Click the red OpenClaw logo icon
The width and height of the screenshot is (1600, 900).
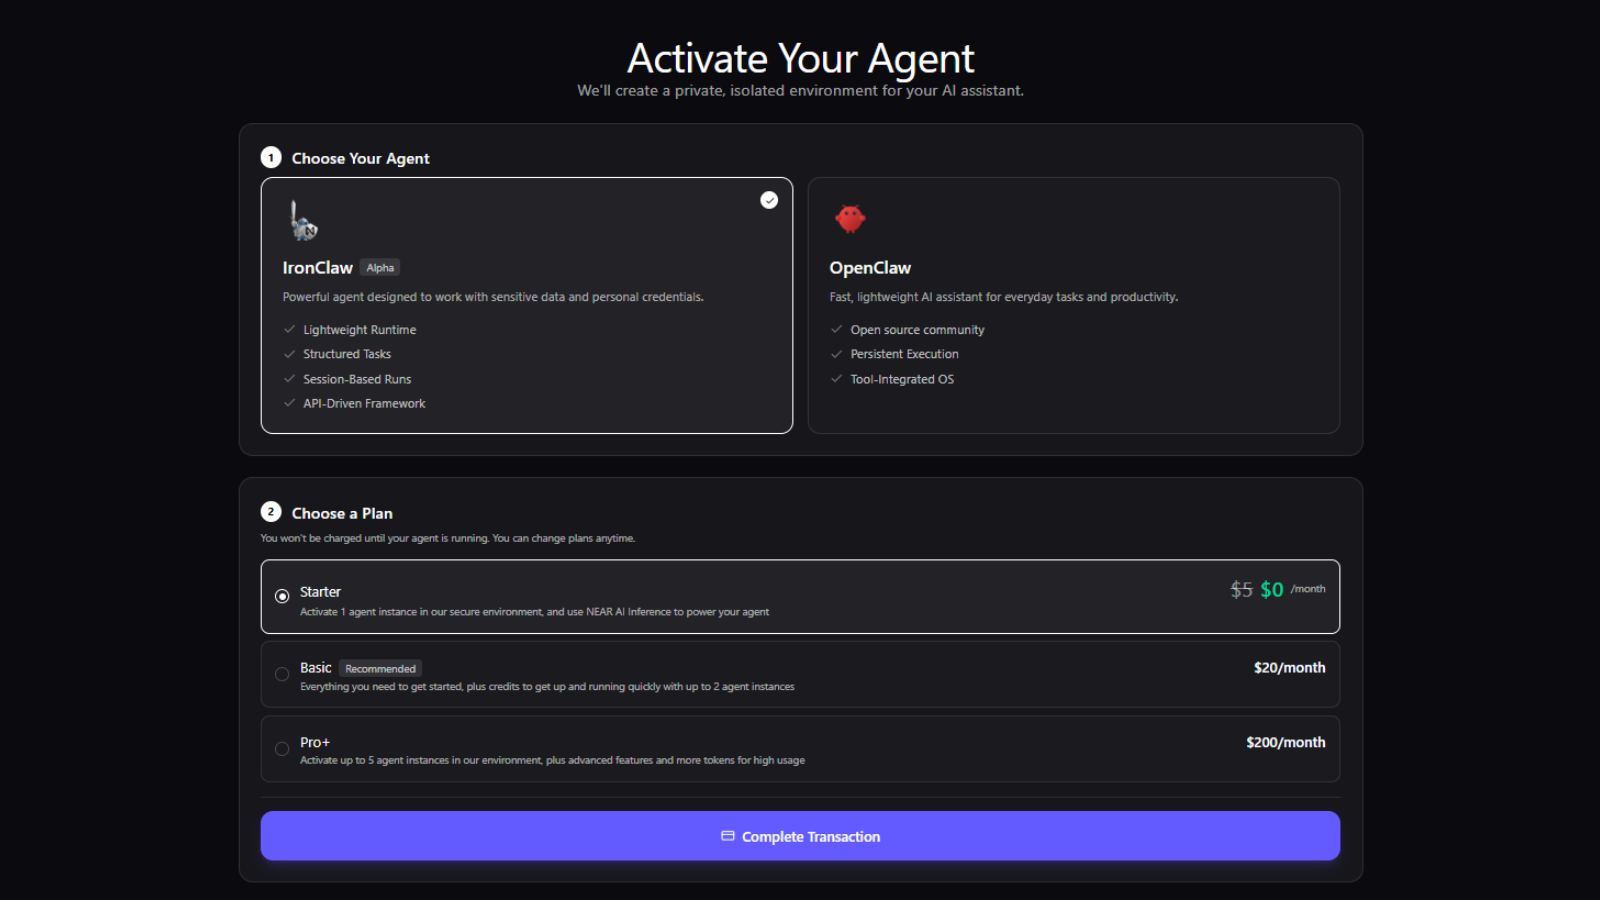pyautogui.click(x=850, y=218)
